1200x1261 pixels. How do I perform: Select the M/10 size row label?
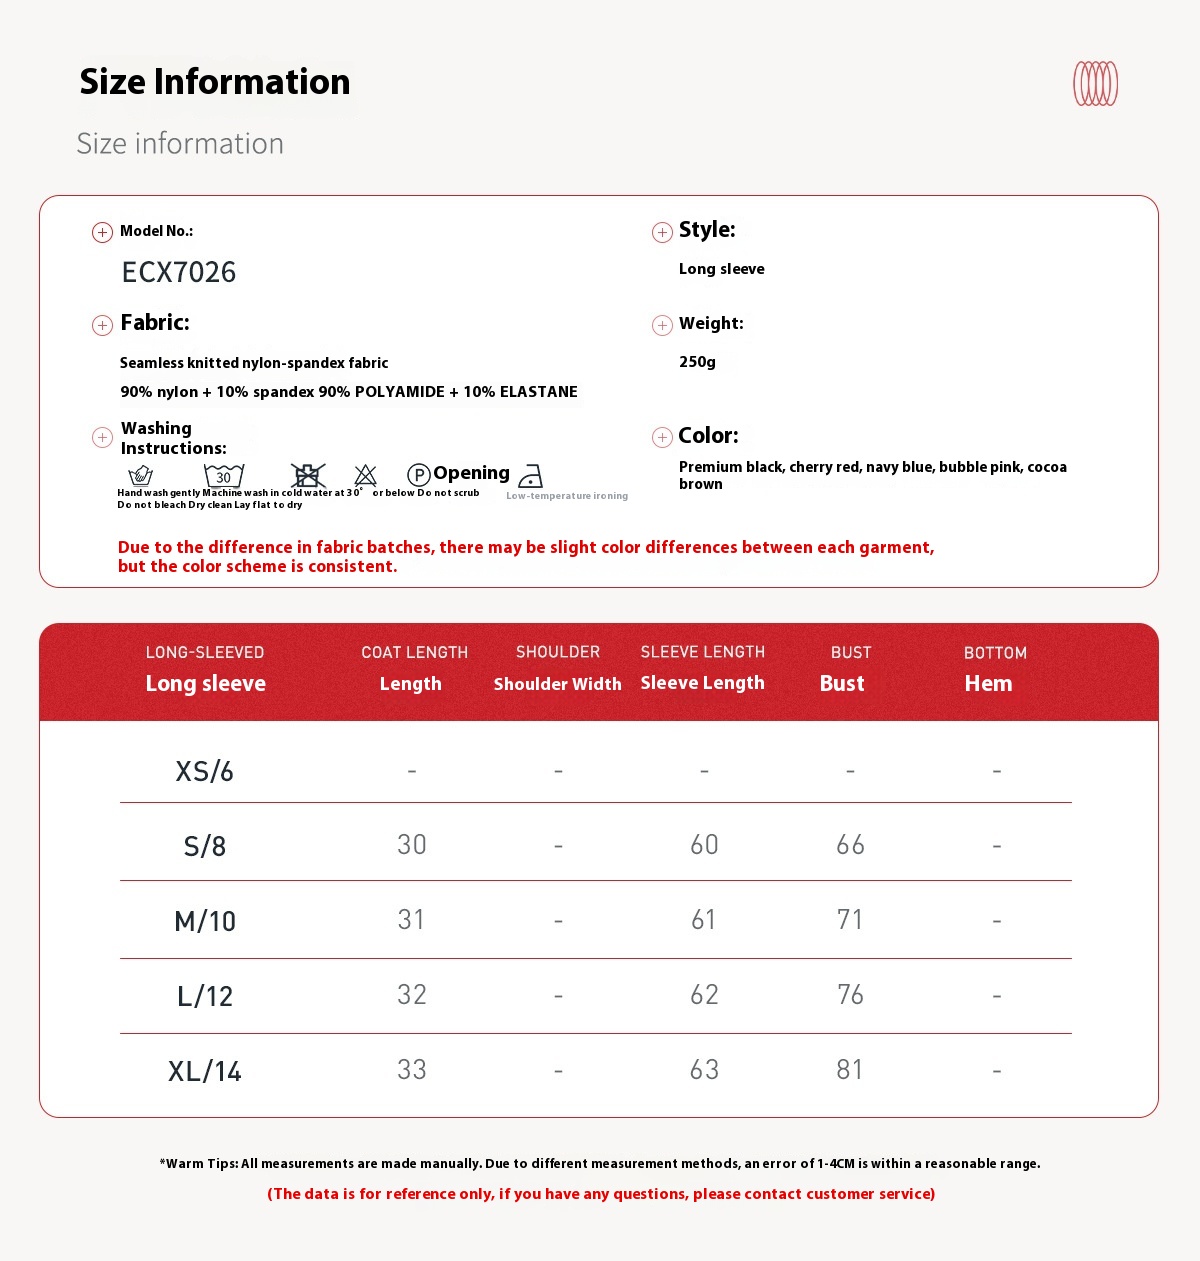coord(205,921)
